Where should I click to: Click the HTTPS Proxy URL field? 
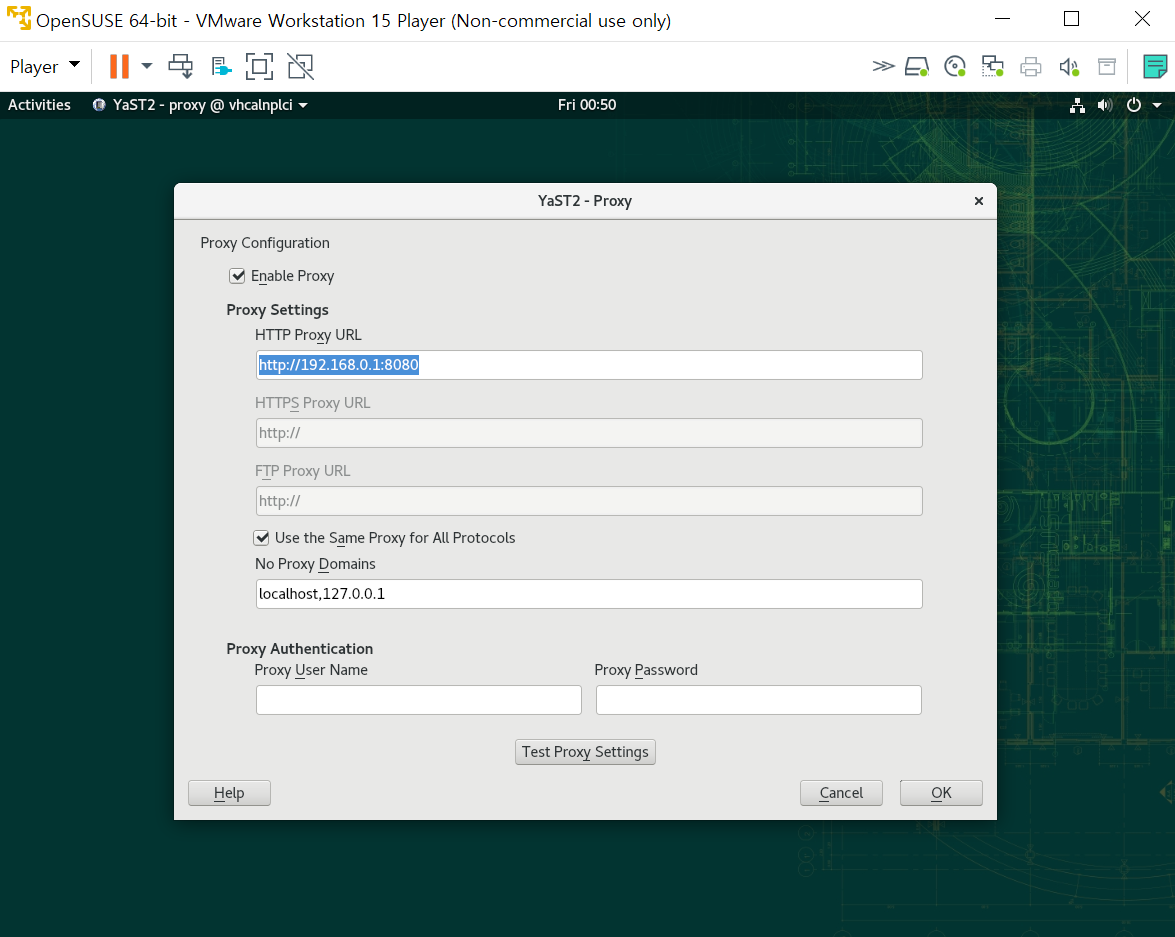point(589,433)
